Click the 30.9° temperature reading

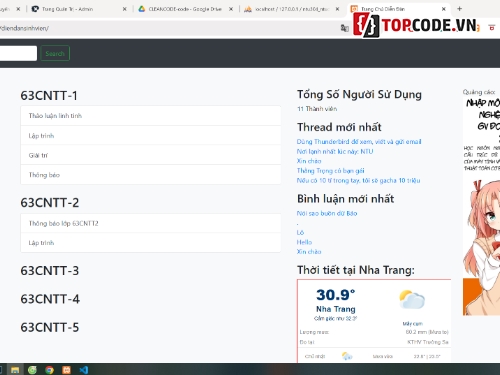point(336,295)
